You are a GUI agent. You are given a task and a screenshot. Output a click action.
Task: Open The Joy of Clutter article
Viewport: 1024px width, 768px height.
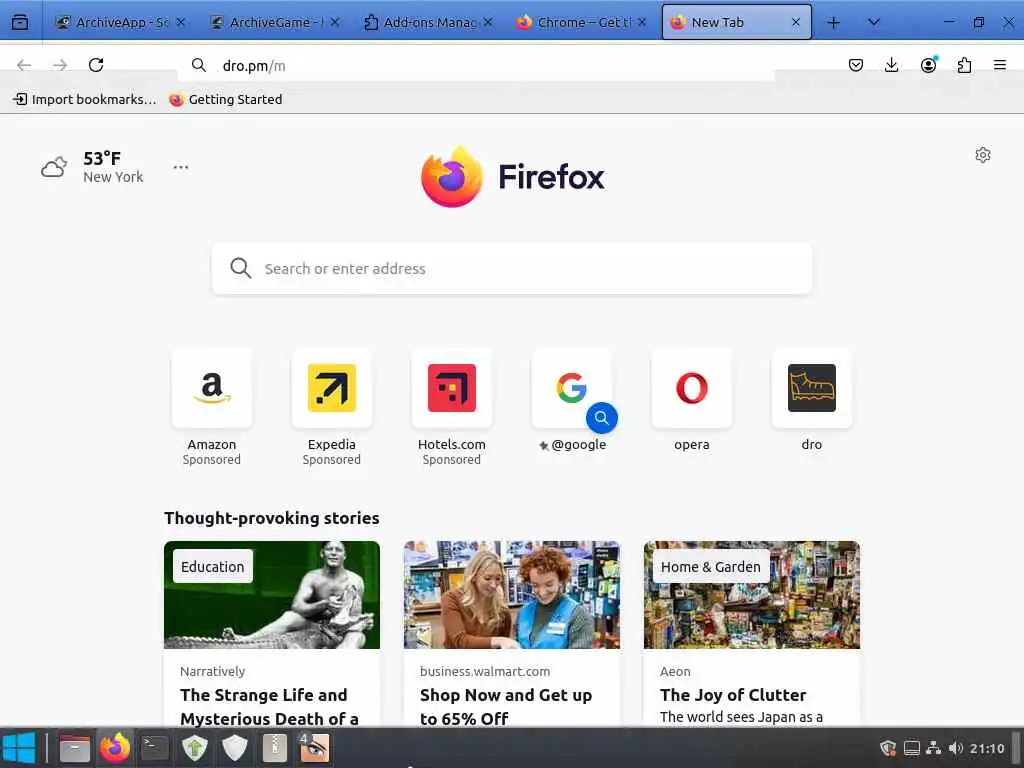click(x=733, y=695)
